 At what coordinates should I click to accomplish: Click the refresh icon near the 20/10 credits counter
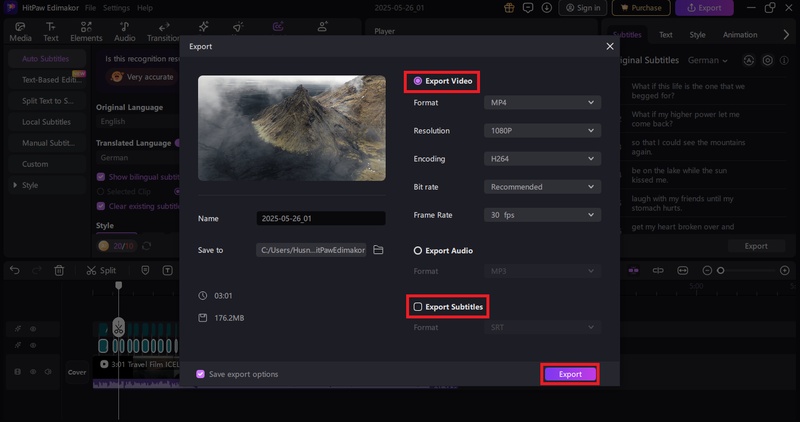pos(146,246)
